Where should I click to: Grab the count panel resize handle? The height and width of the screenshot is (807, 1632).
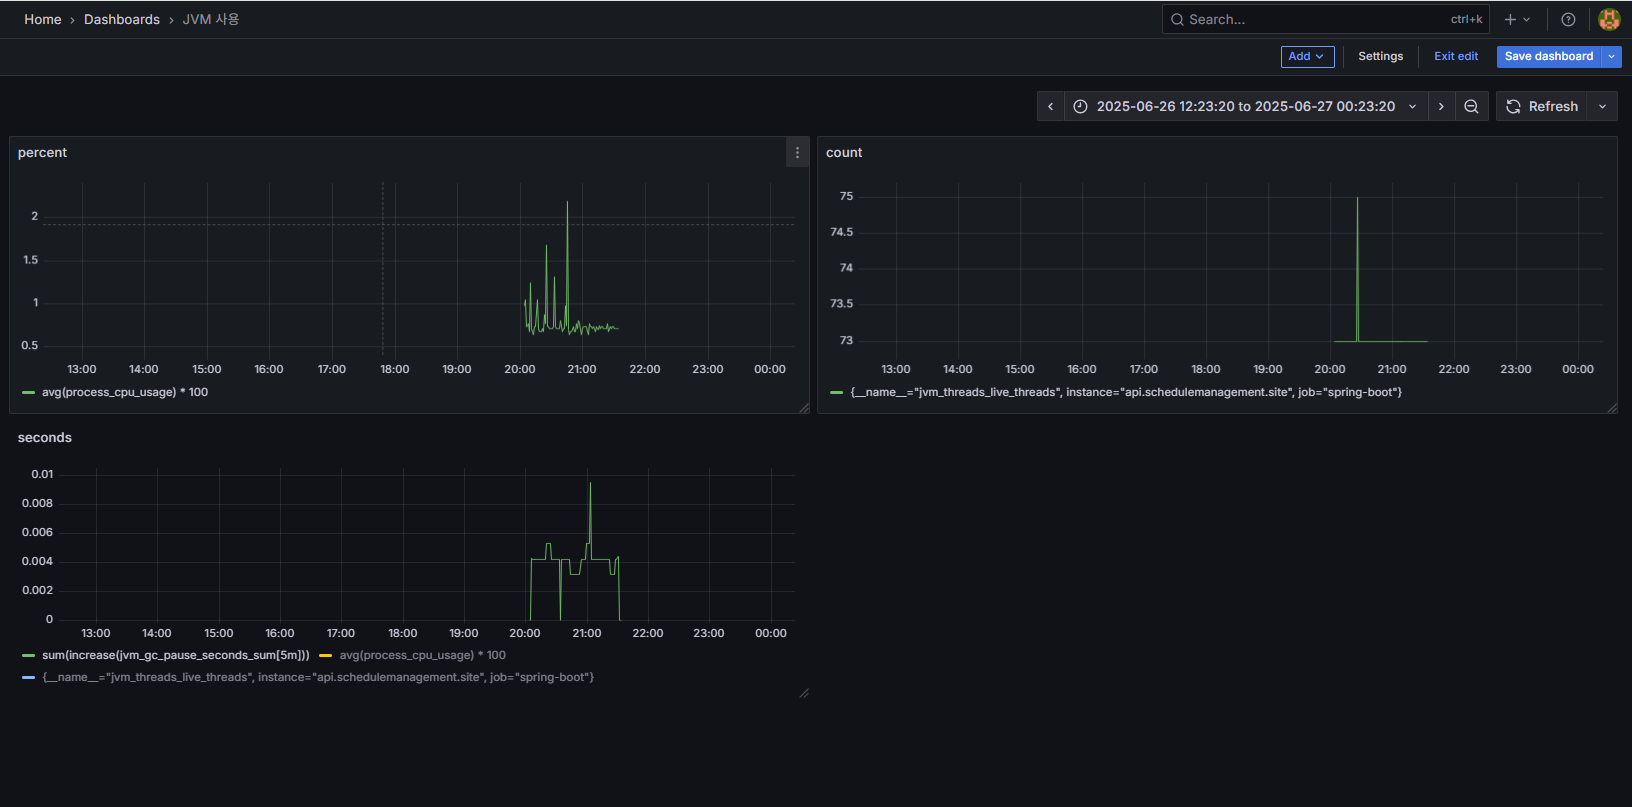point(1612,408)
